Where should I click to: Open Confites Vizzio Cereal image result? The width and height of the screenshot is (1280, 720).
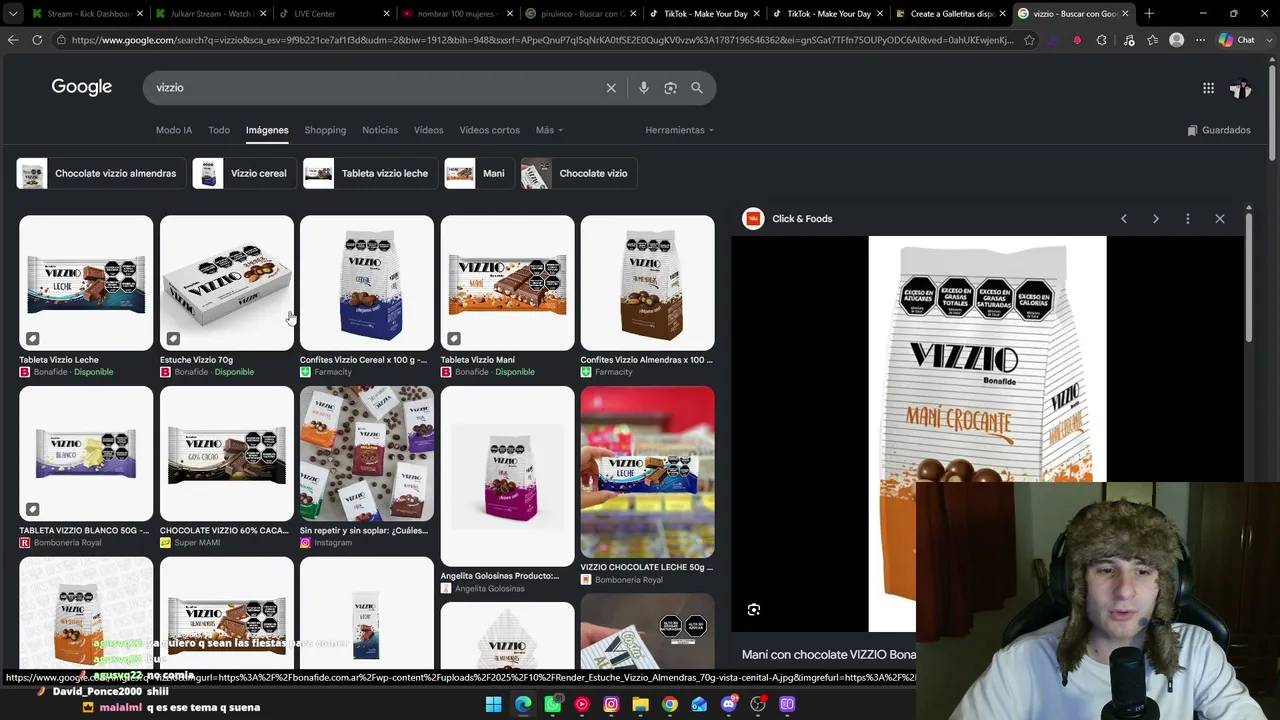coord(367,283)
